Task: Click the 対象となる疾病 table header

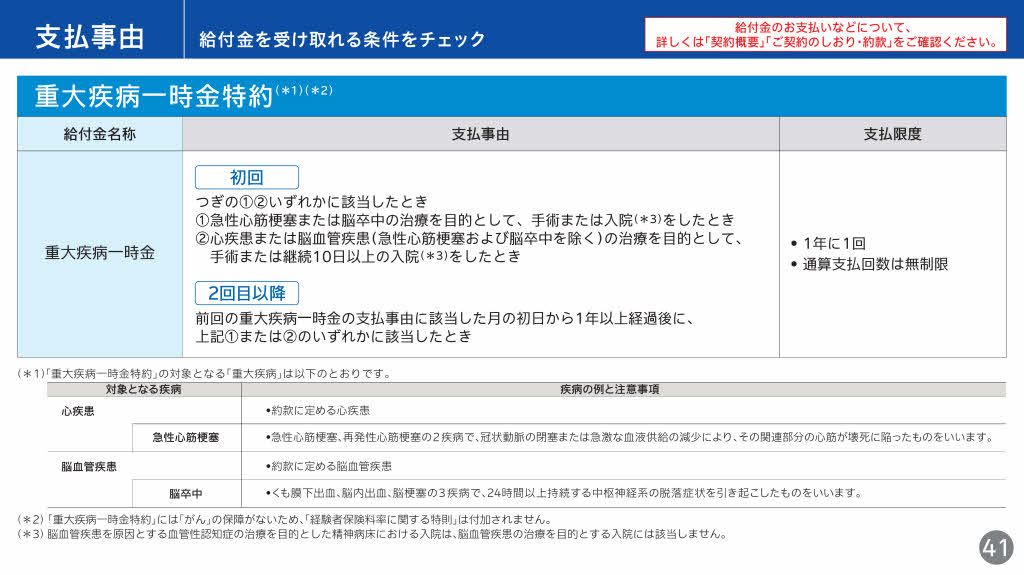Action: 143,389
